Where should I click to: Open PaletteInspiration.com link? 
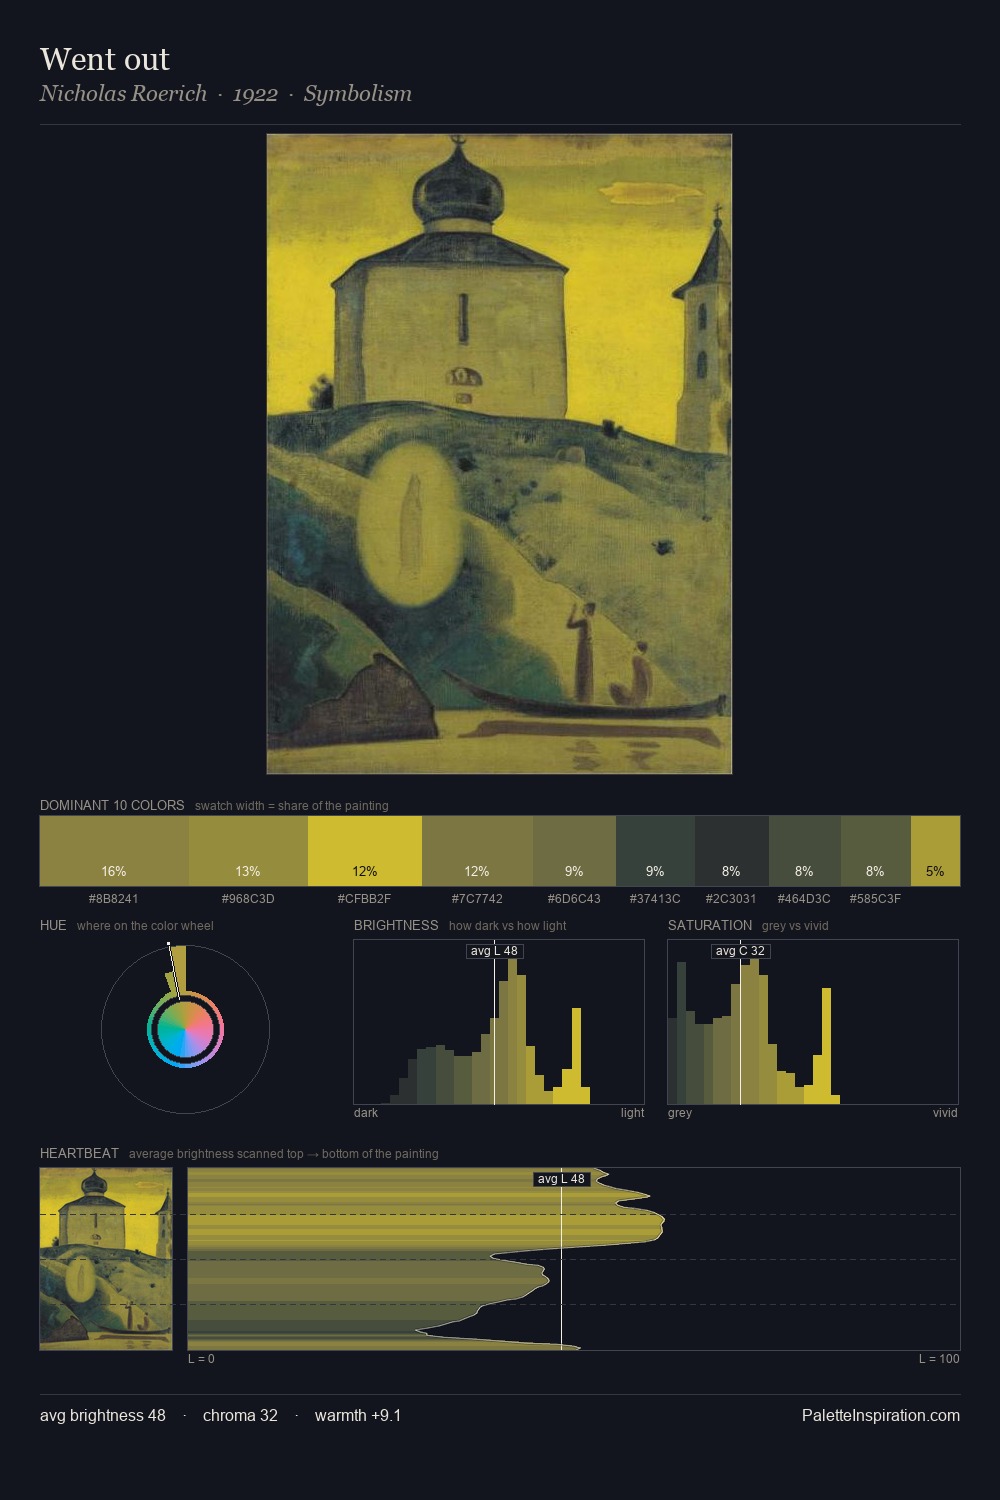click(x=881, y=1415)
